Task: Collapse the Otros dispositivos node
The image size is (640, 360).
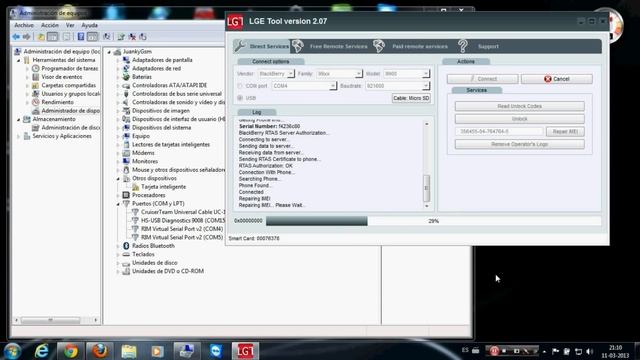Action: pos(118,178)
